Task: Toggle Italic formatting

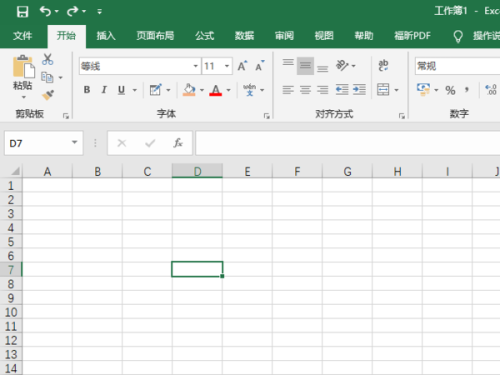Action: tap(104, 90)
